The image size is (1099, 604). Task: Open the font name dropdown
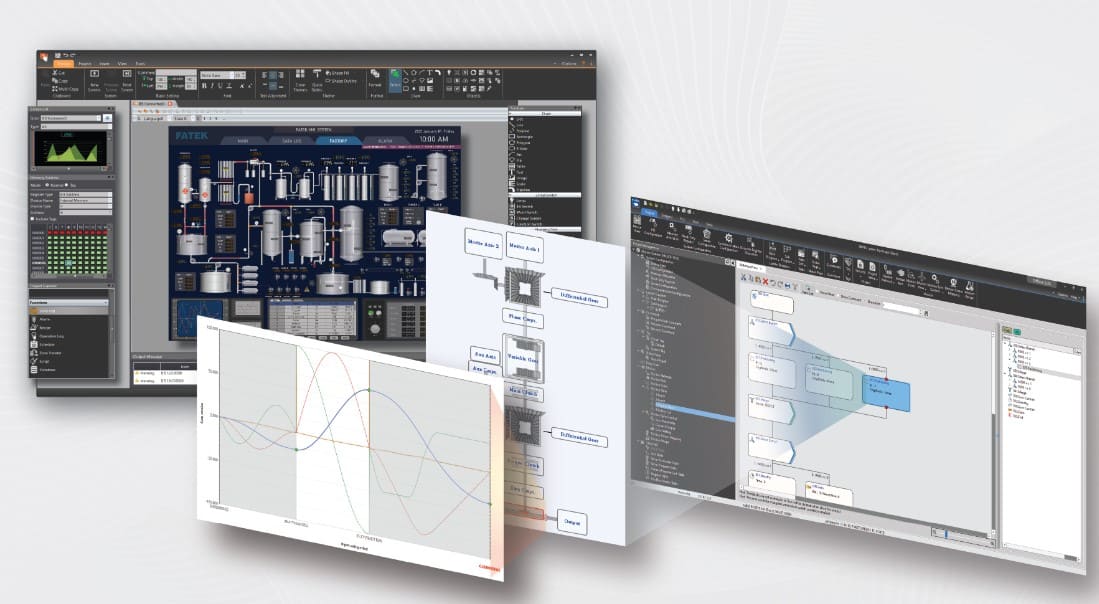tap(216, 75)
